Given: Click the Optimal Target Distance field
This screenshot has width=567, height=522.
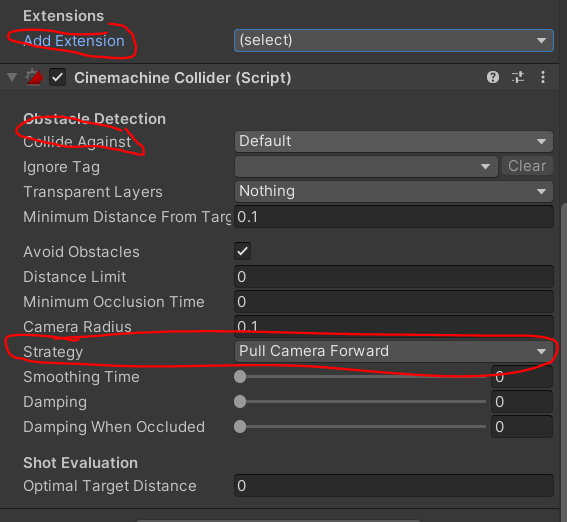Looking at the screenshot, I should 394,485.
